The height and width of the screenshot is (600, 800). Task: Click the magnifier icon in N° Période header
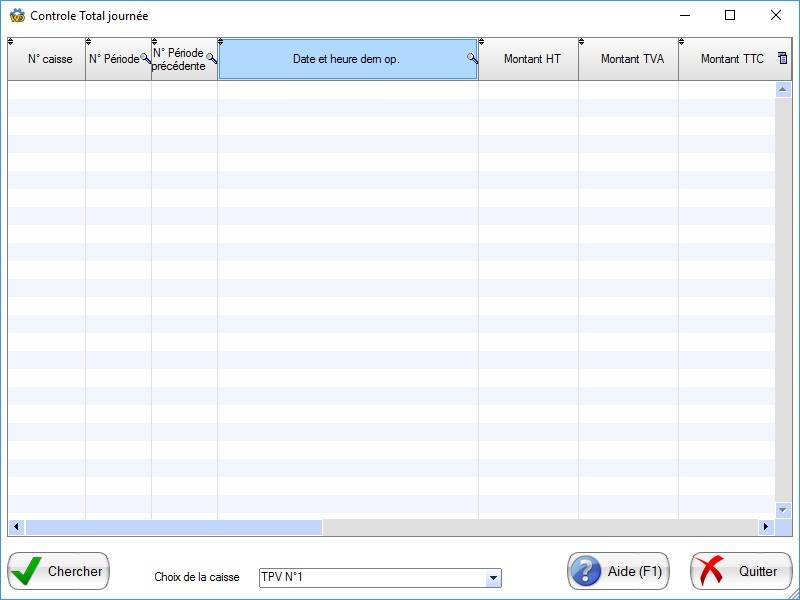click(146, 60)
